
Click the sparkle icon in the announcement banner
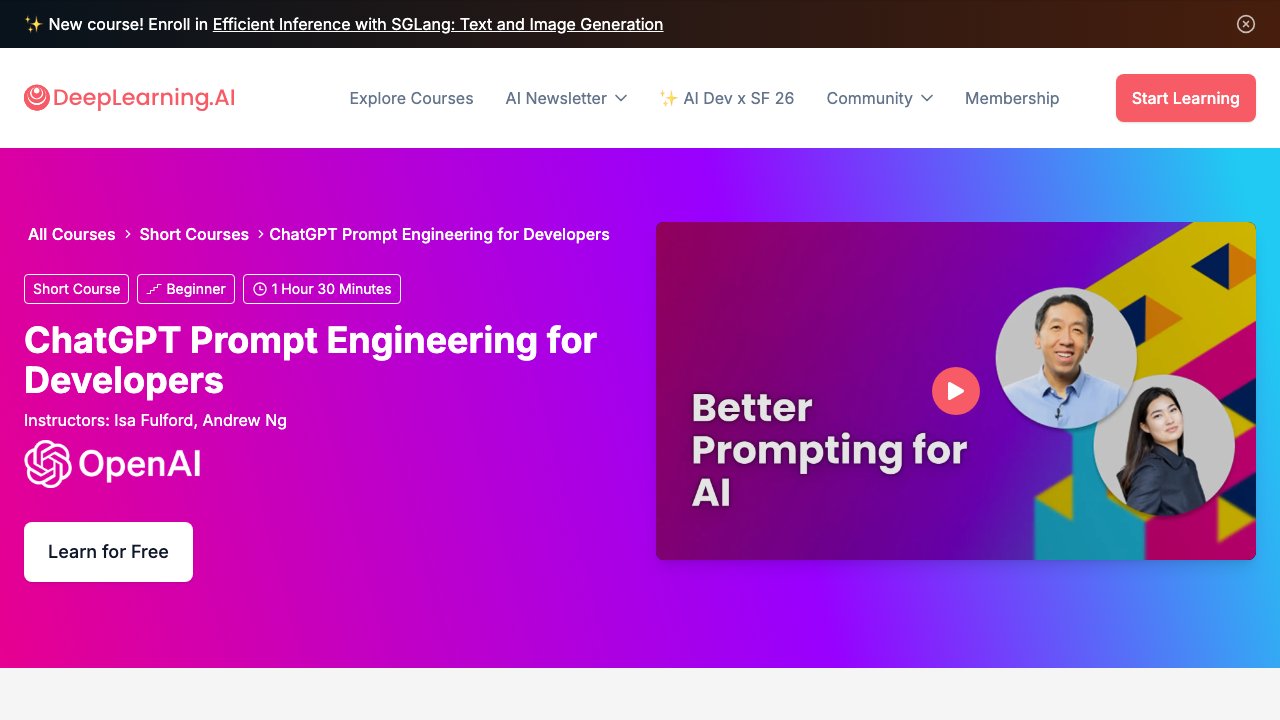[33, 24]
